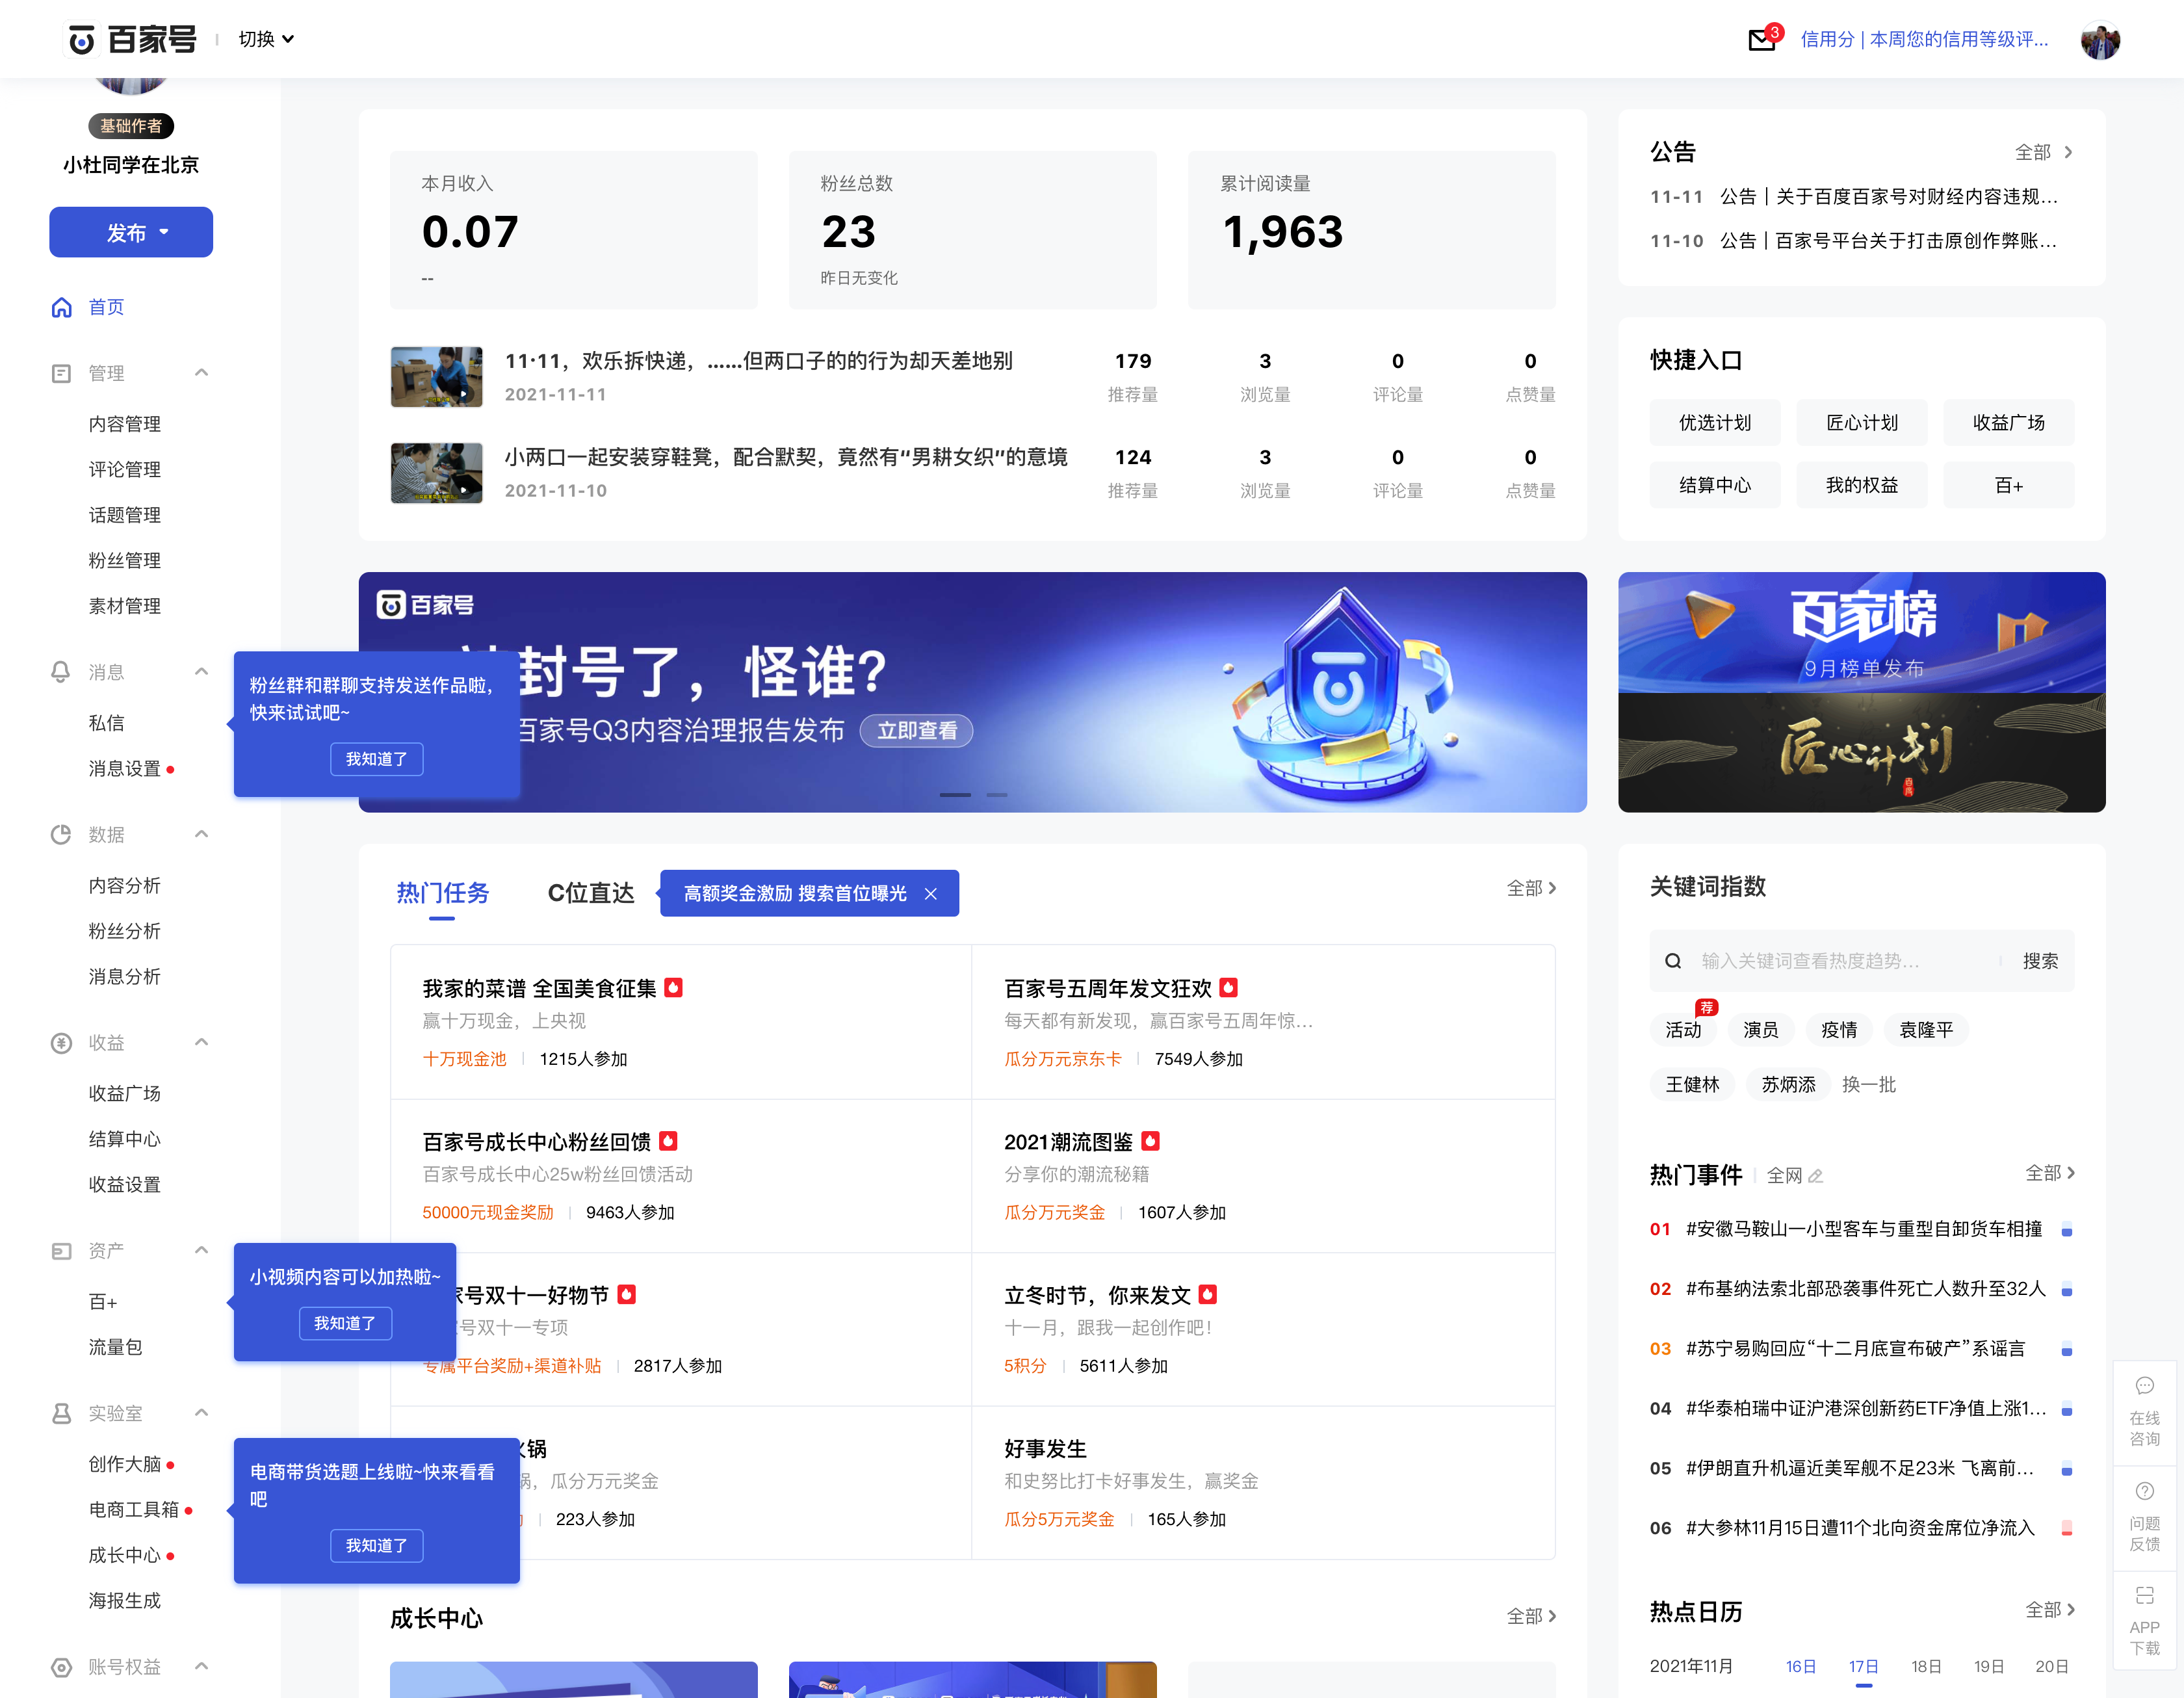This screenshot has height=1698, width=2184.
Task: Open APP下载 icon
Action: coord(2144,1595)
